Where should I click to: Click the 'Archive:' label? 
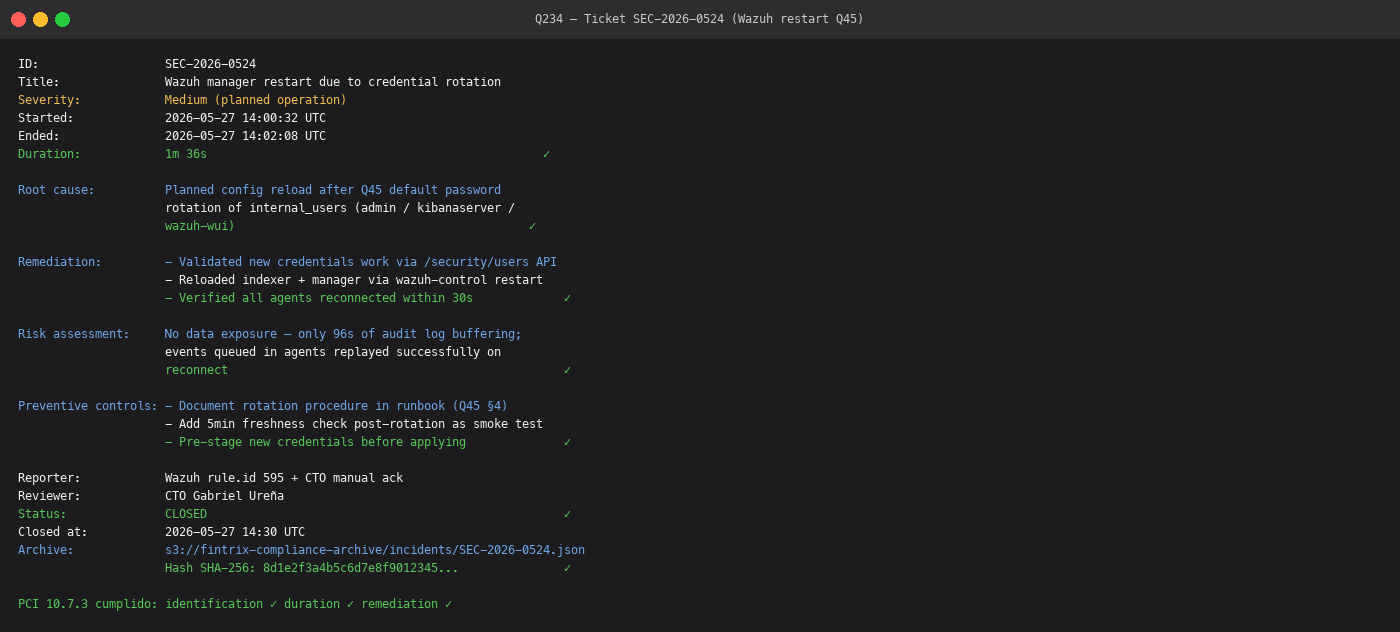point(46,550)
